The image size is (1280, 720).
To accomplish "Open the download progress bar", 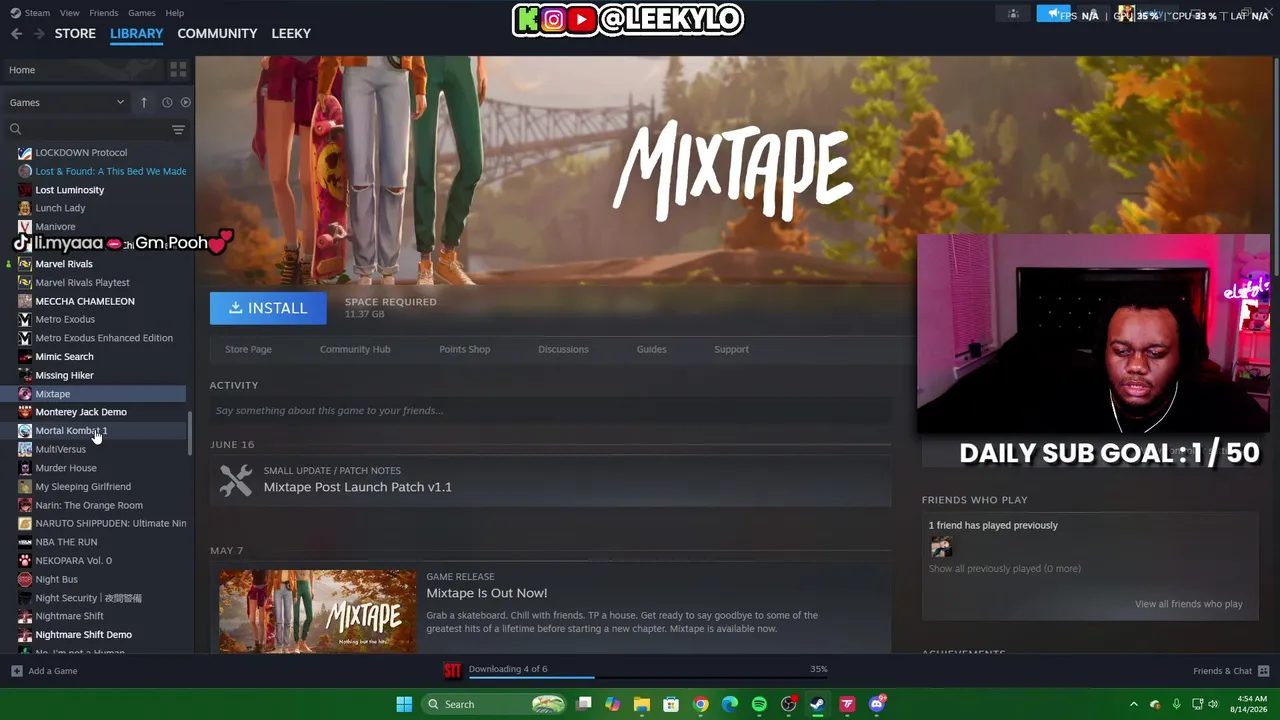I will click(648, 676).
